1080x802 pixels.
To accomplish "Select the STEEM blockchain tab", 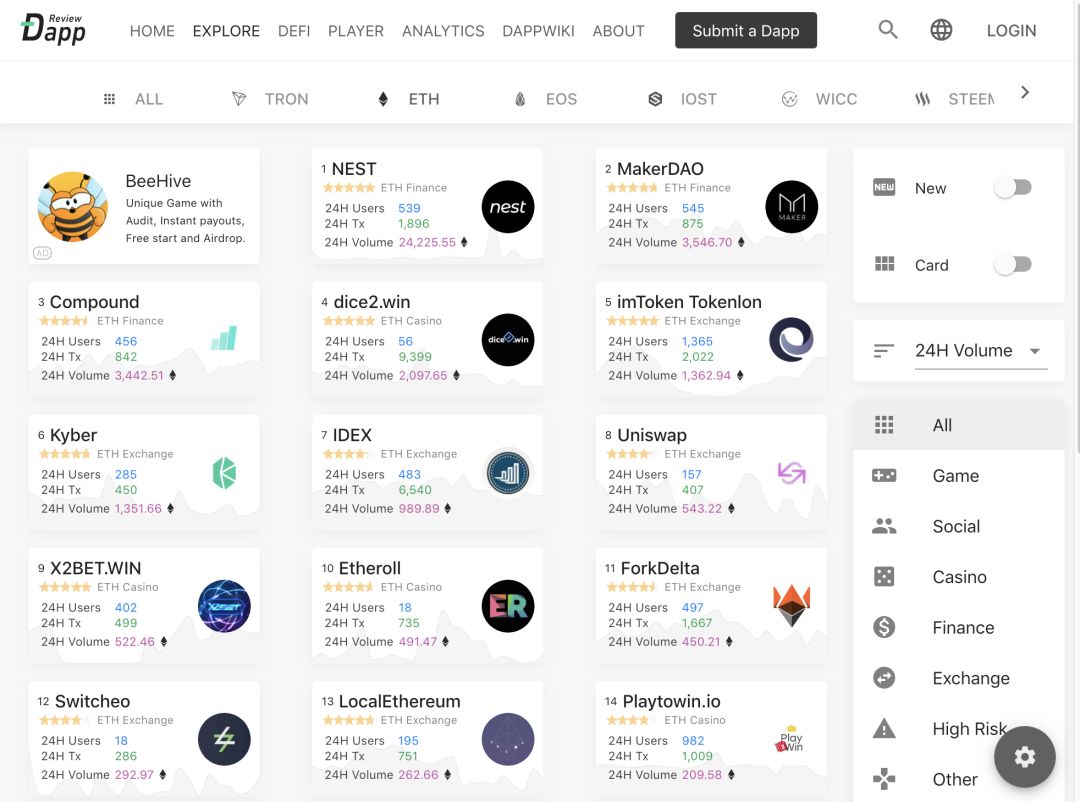I will [955, 99].
